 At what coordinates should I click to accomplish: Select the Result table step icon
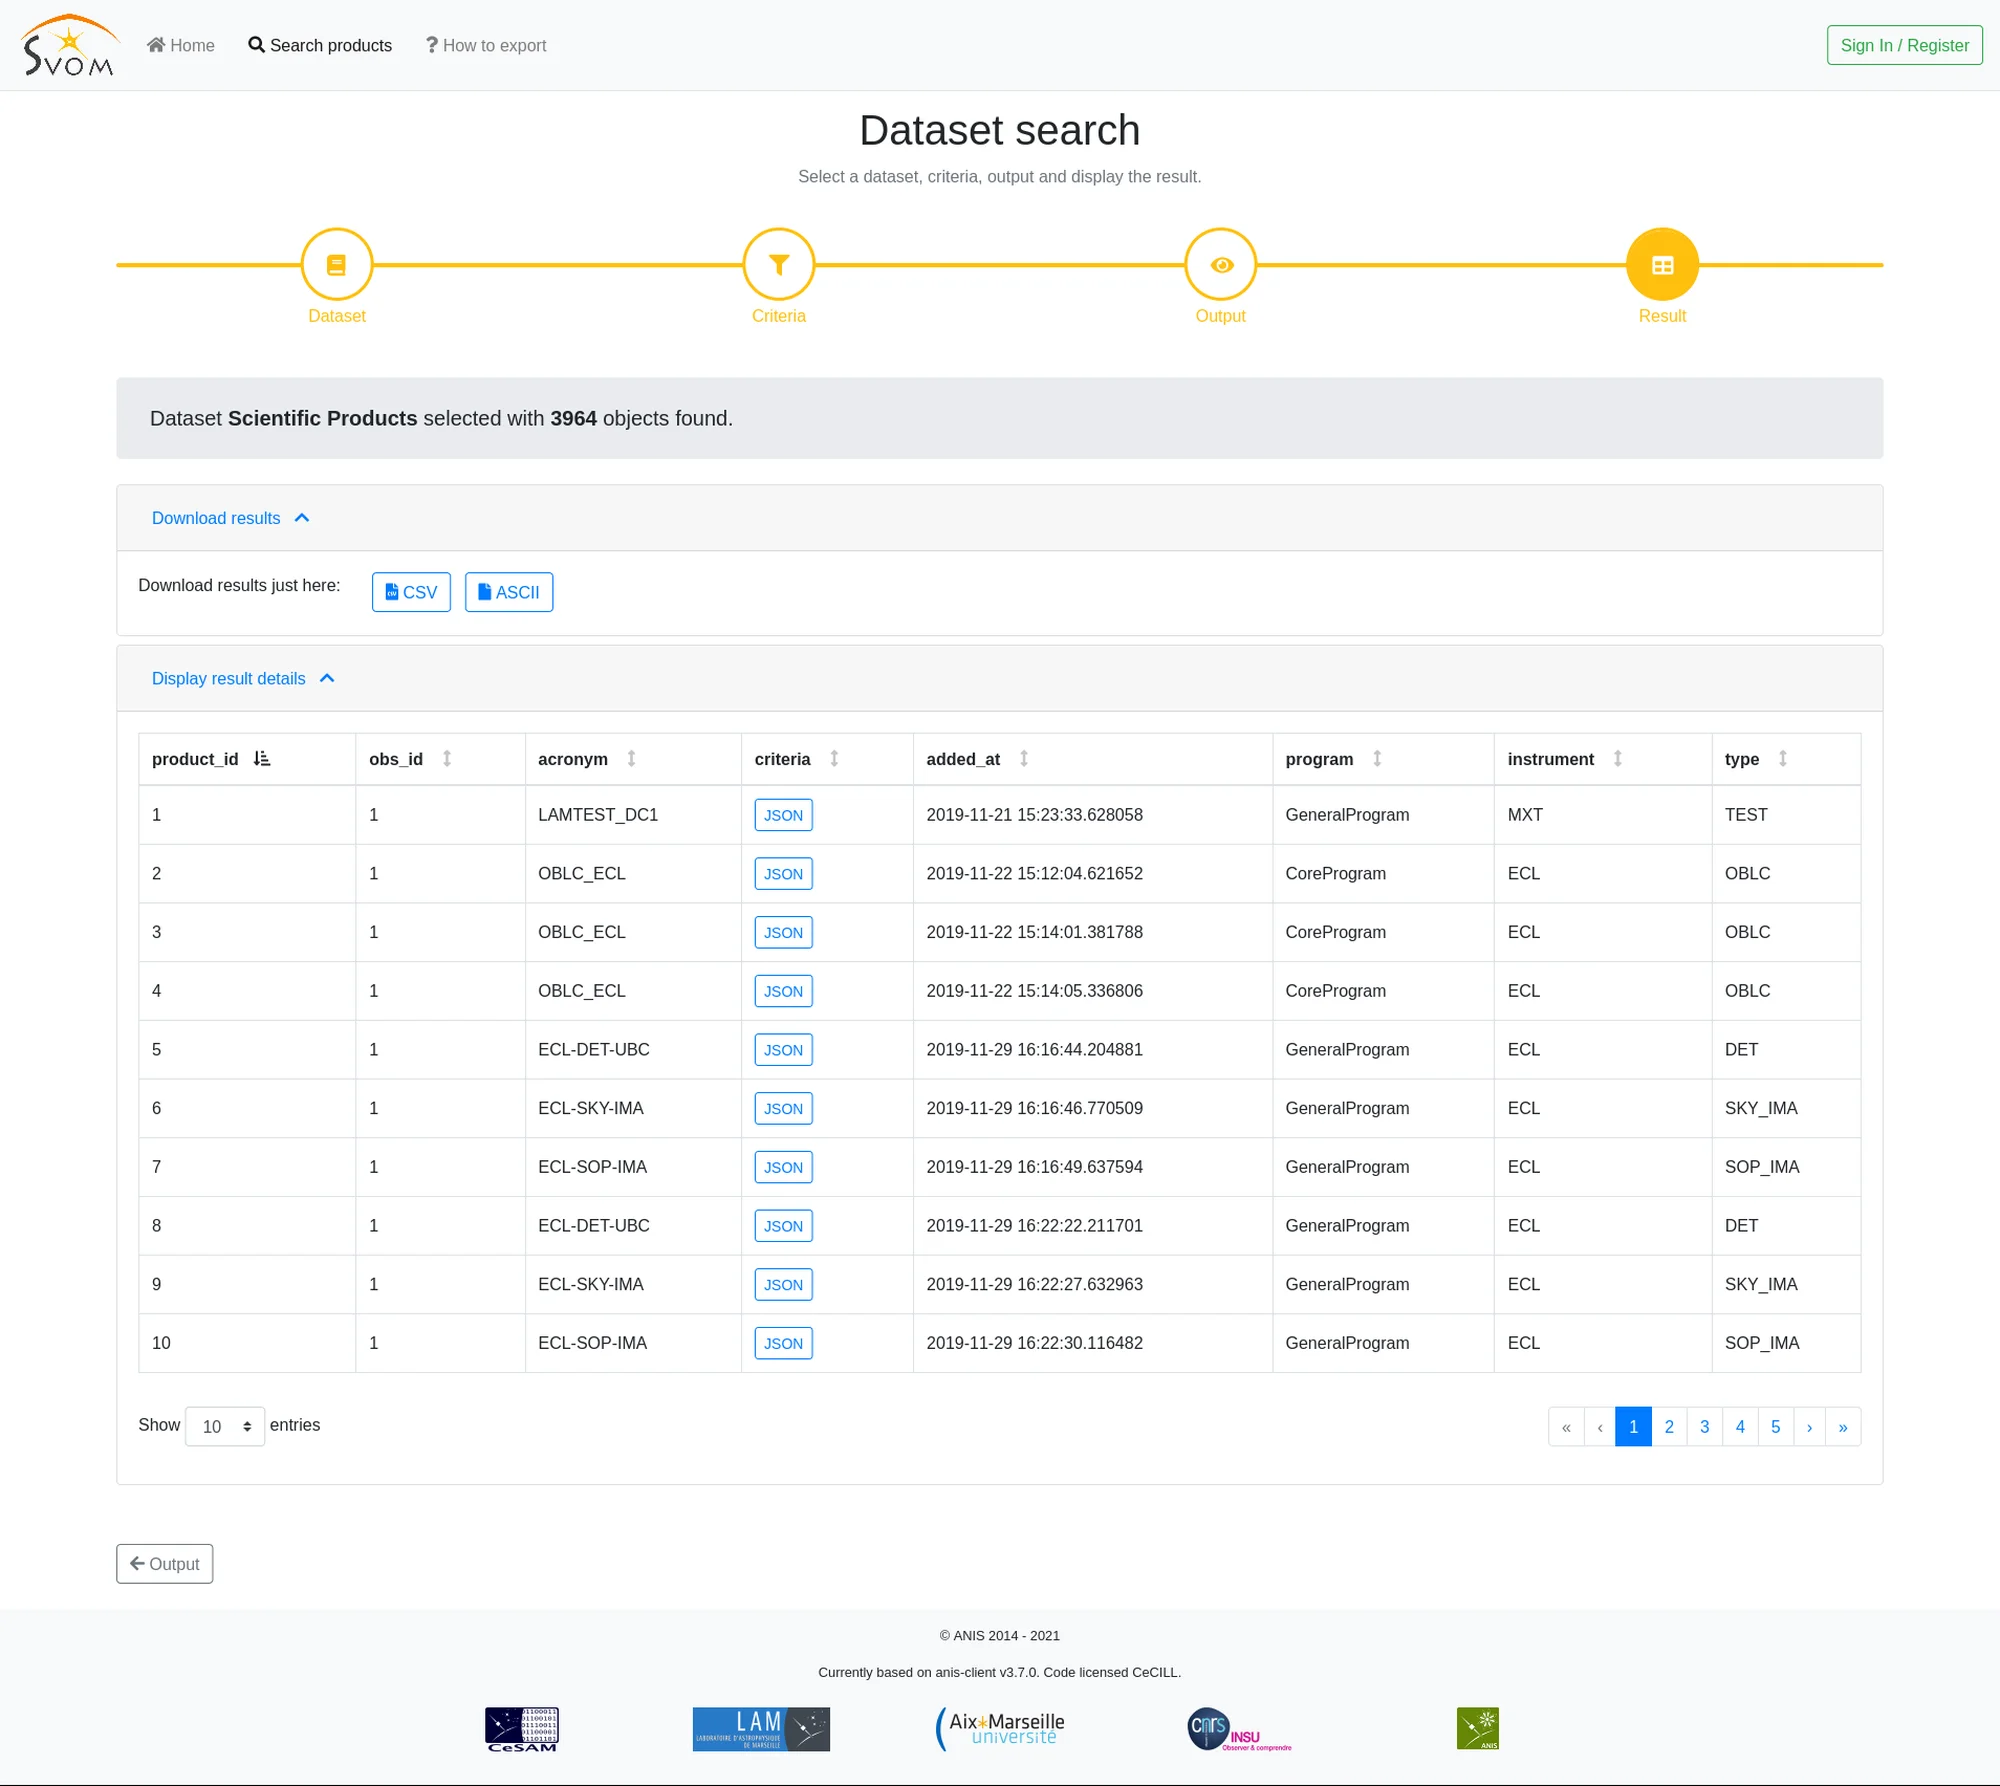click(x=1662, y=264)
